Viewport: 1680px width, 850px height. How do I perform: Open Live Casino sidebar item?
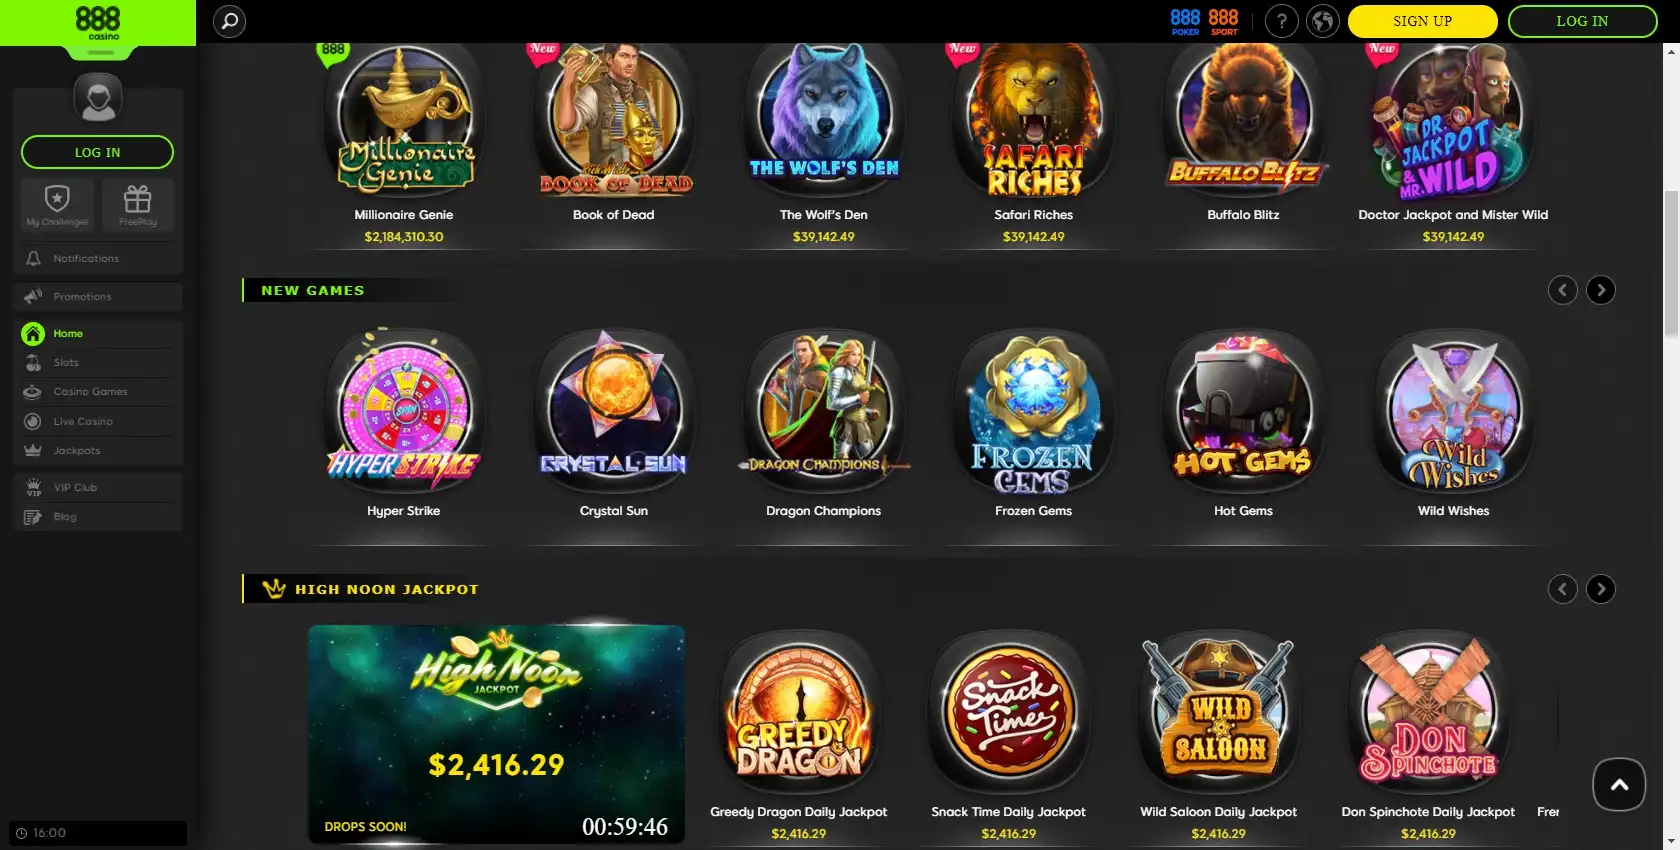click(x=98, y=421)
